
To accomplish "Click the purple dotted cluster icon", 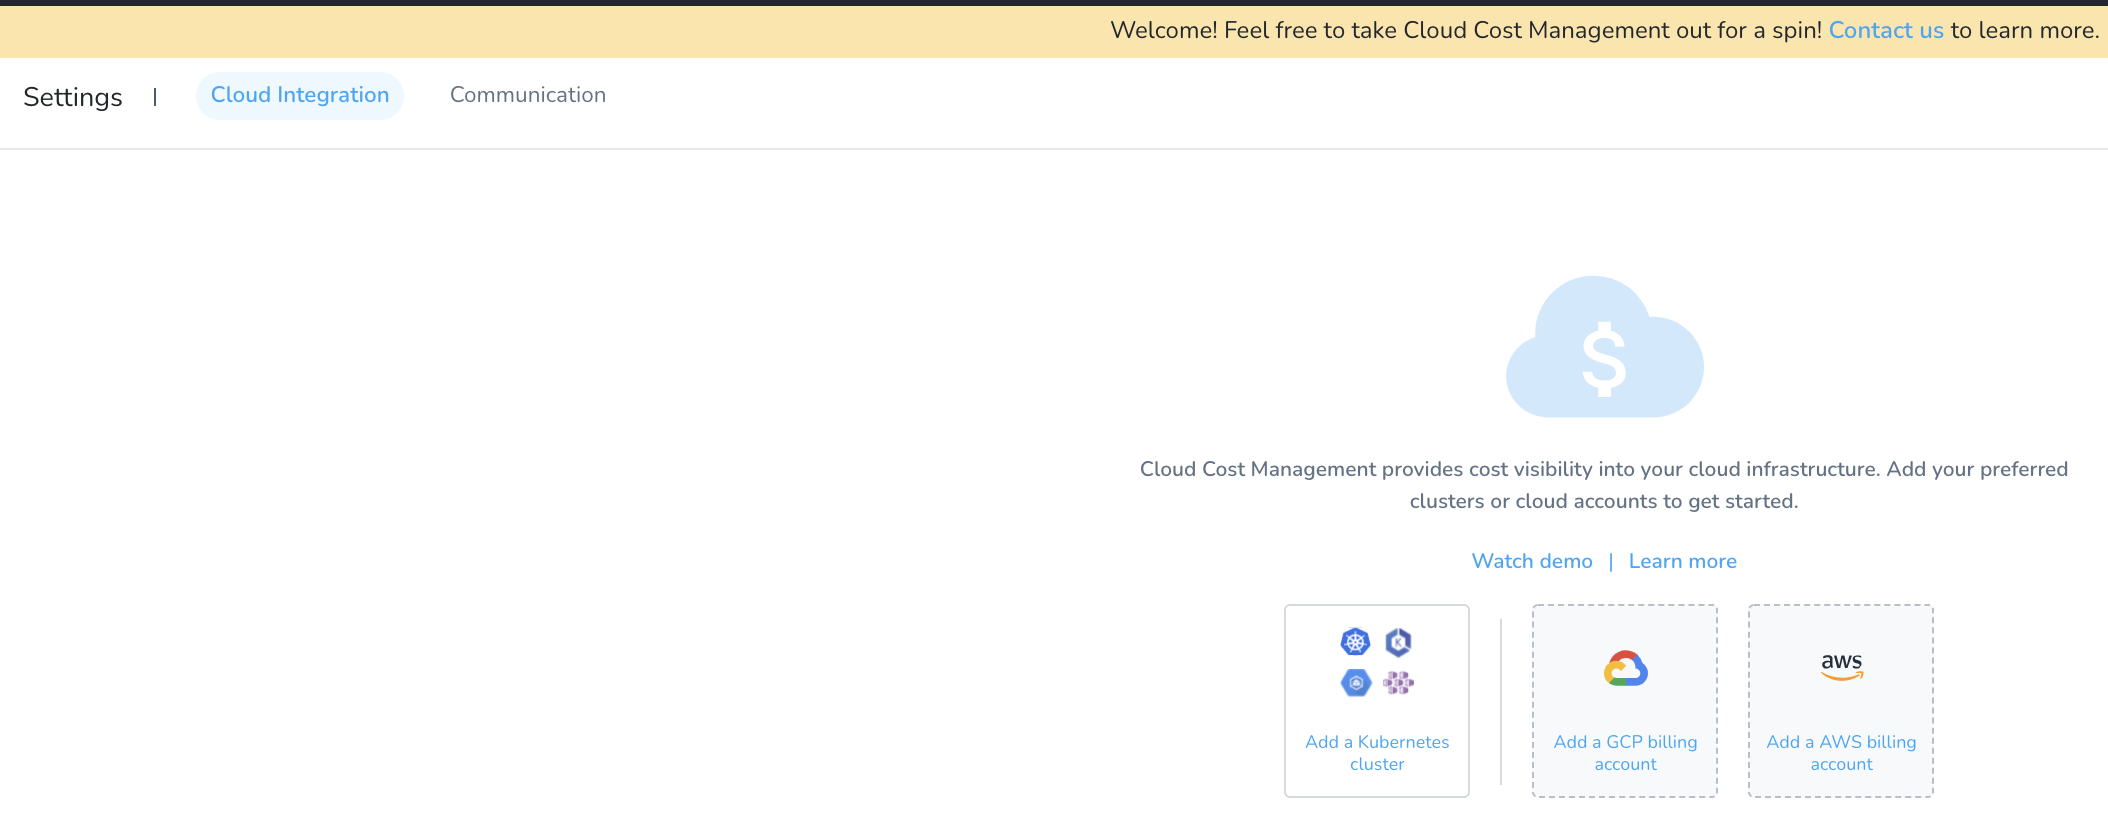I will pyautogui.click(x=1398, y=683).
